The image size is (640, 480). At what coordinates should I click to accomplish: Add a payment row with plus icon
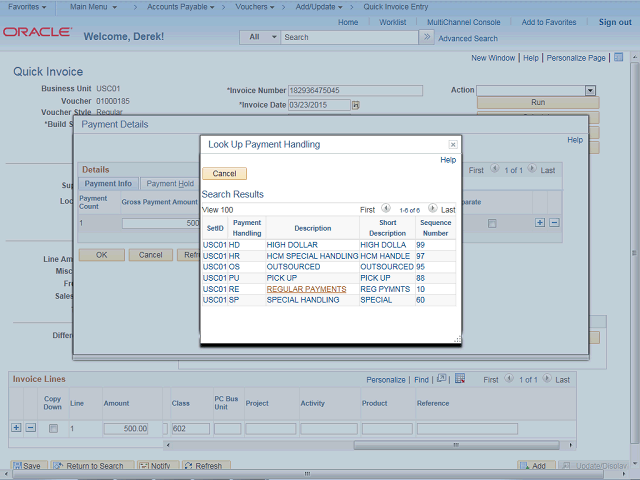pos(540,223)
